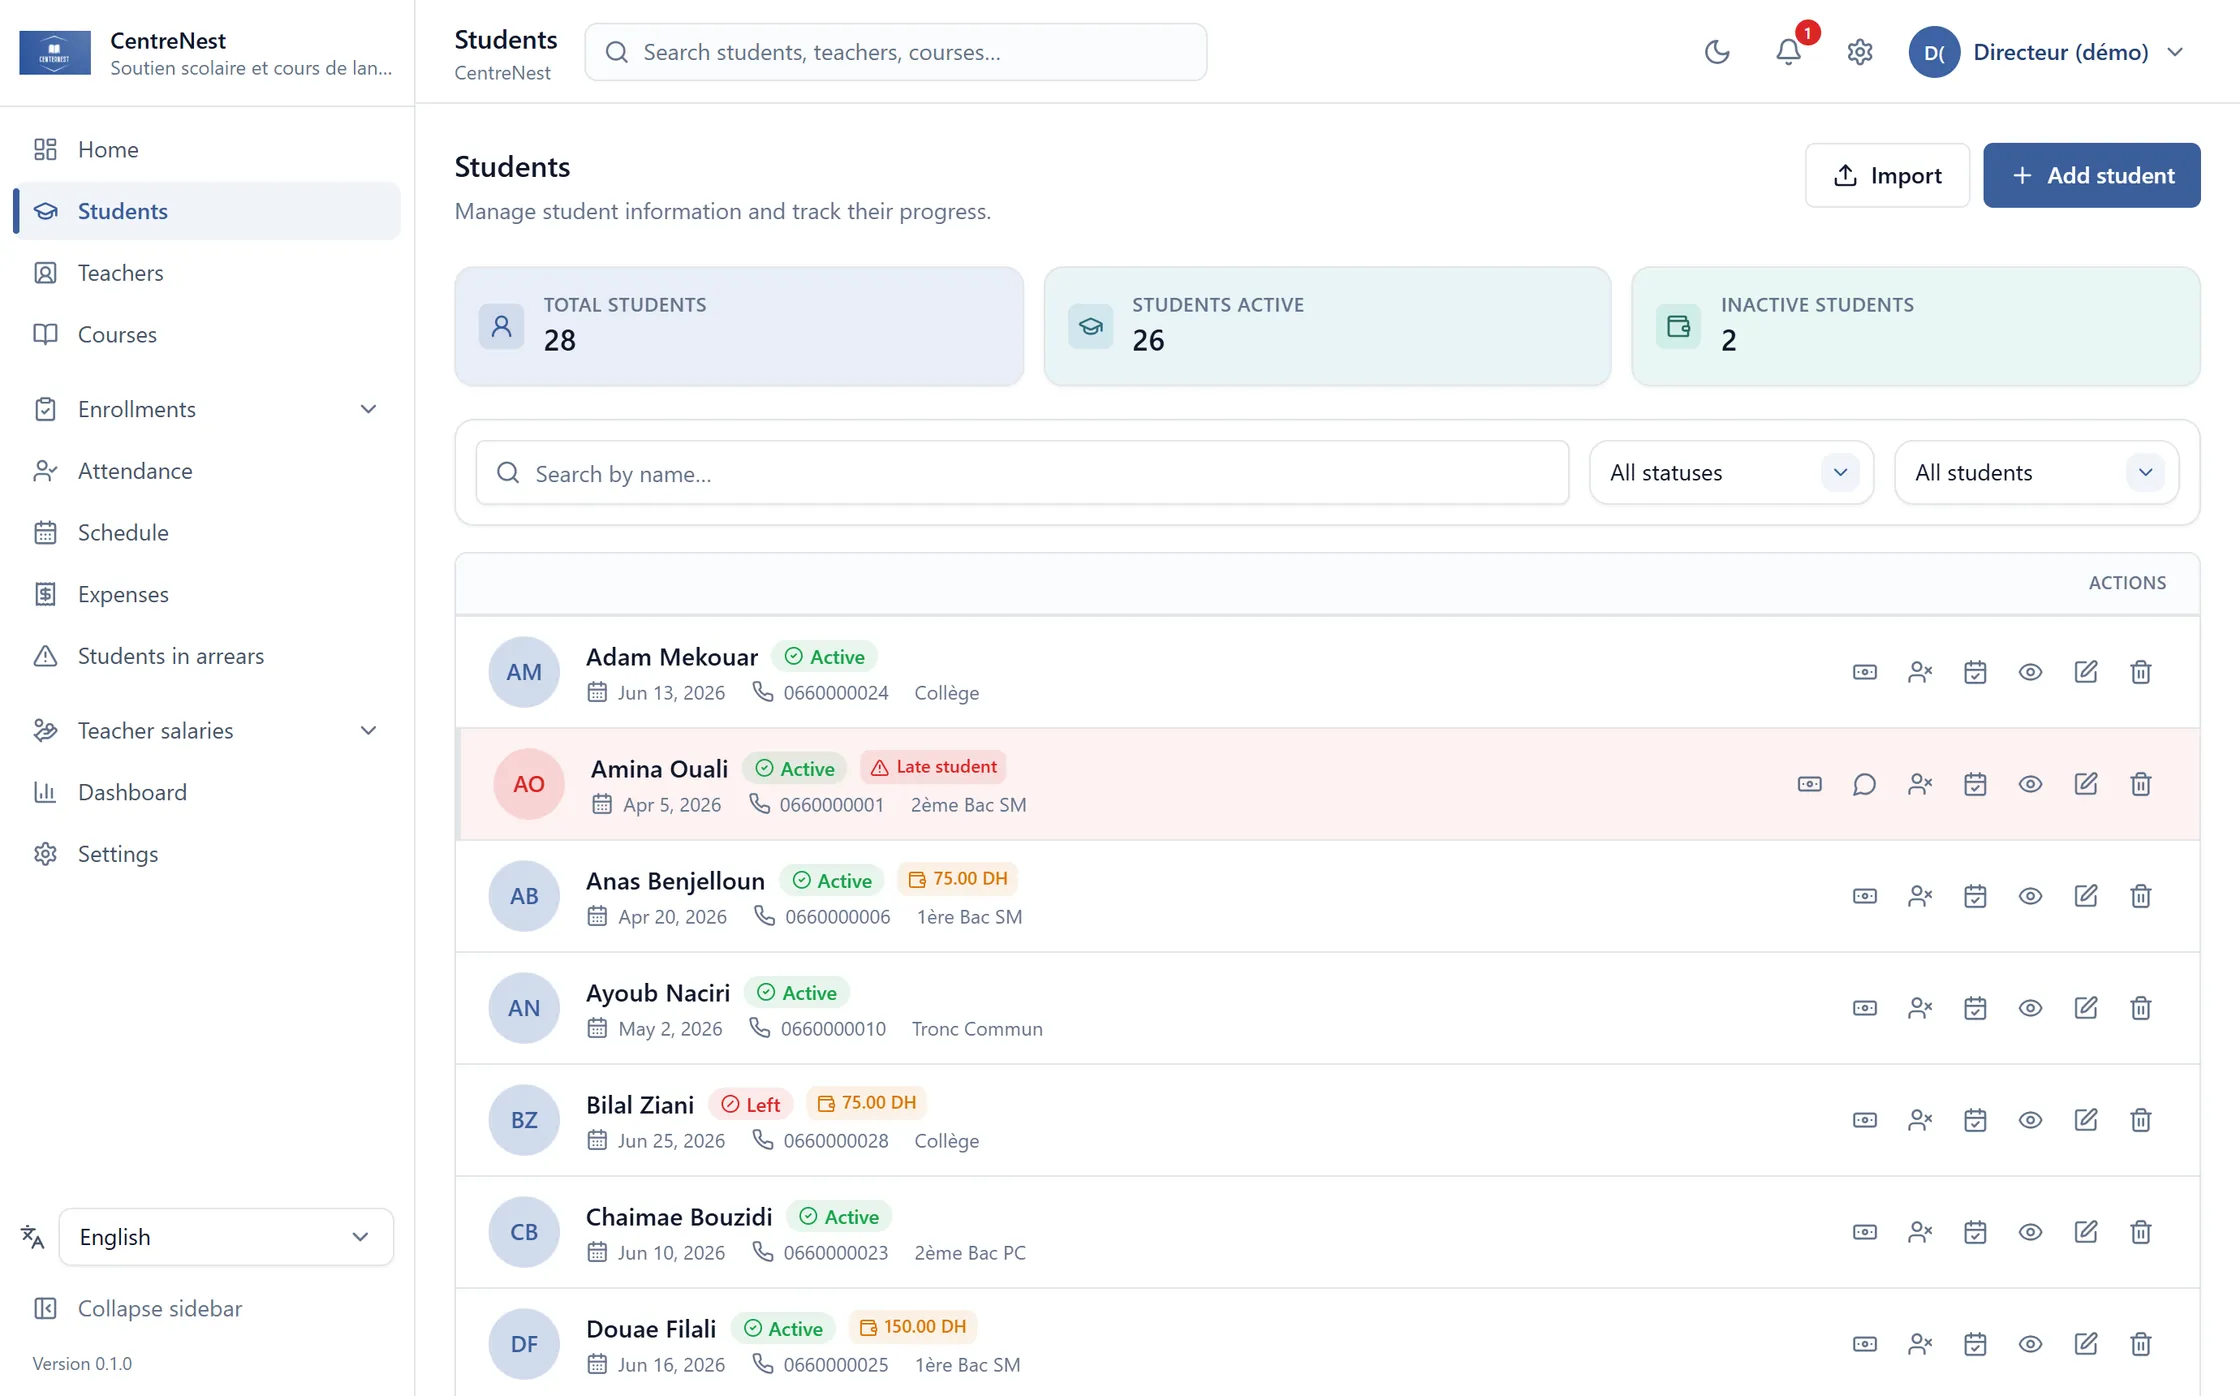Expand Enrollments submenu
The width and height of the screenshot is (2240, 1396).
coord(207,409)
